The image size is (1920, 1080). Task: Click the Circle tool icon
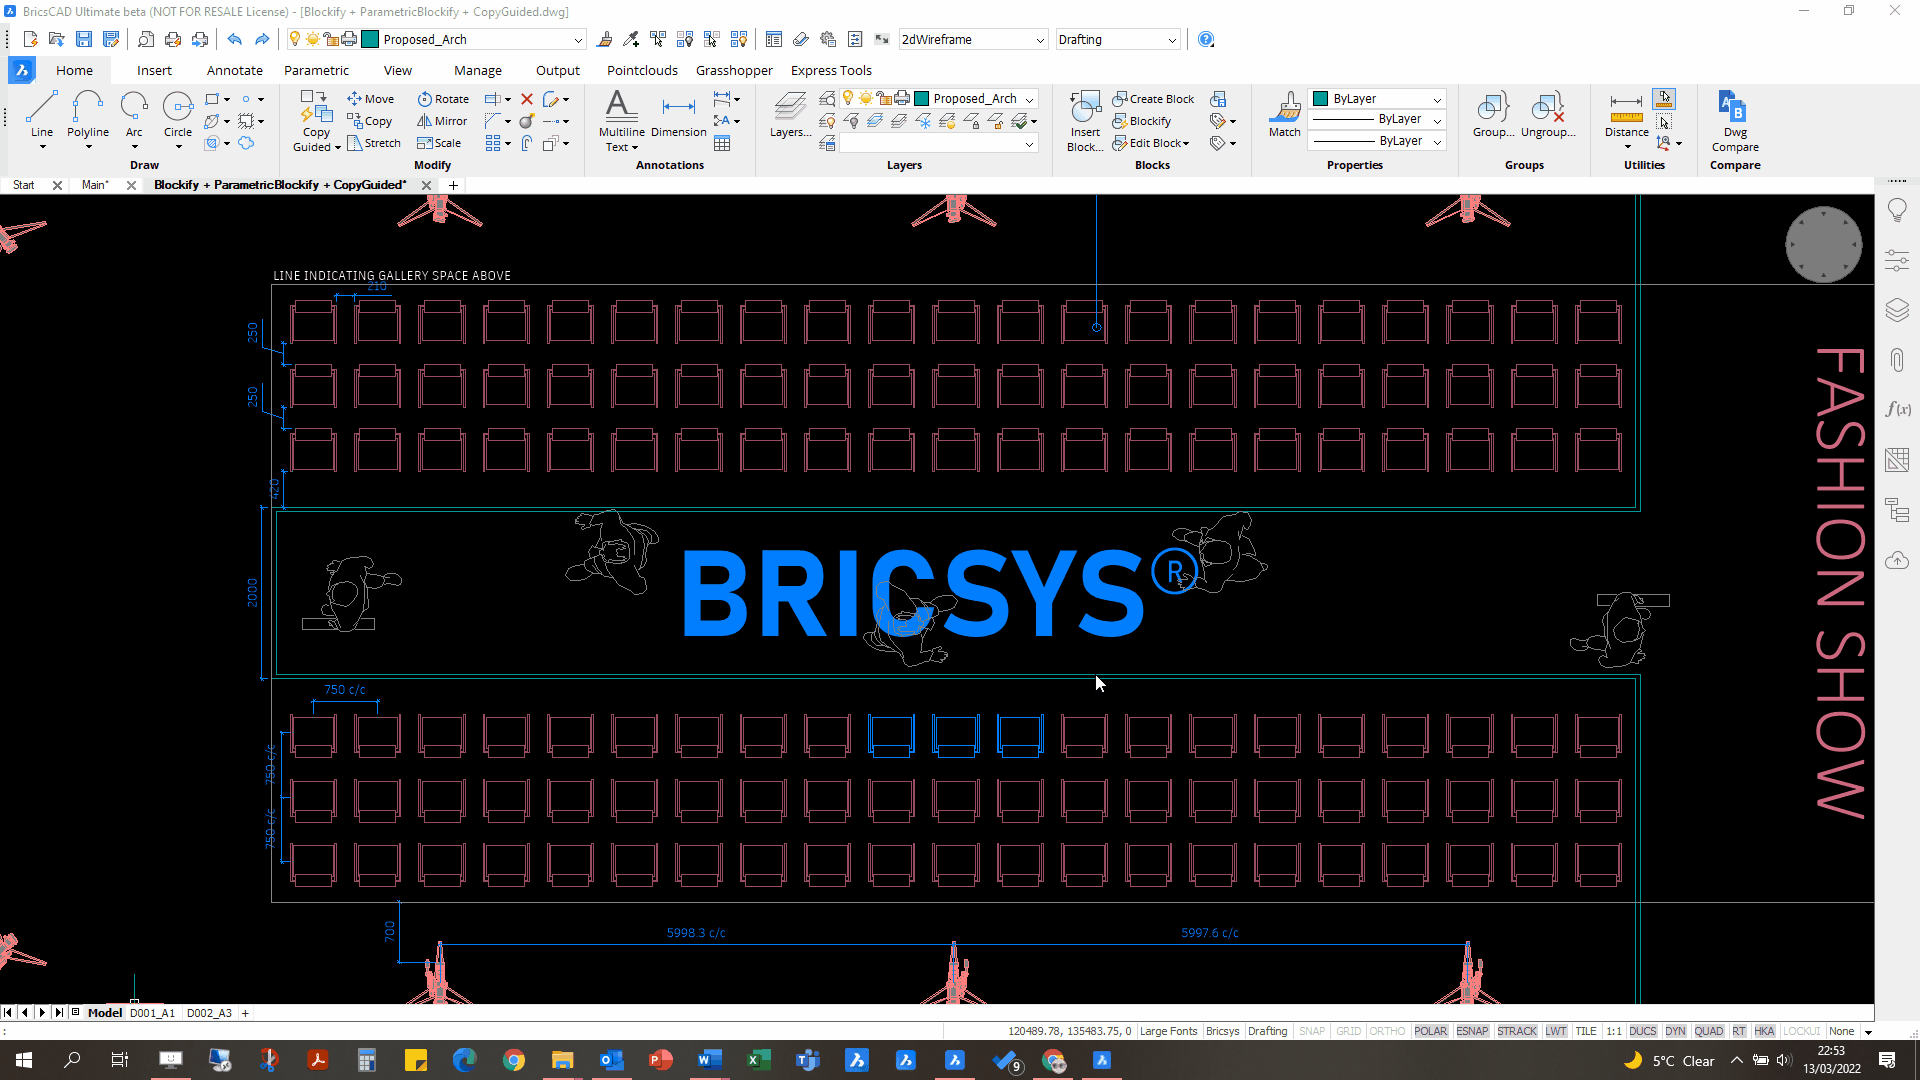coord(177,108)
